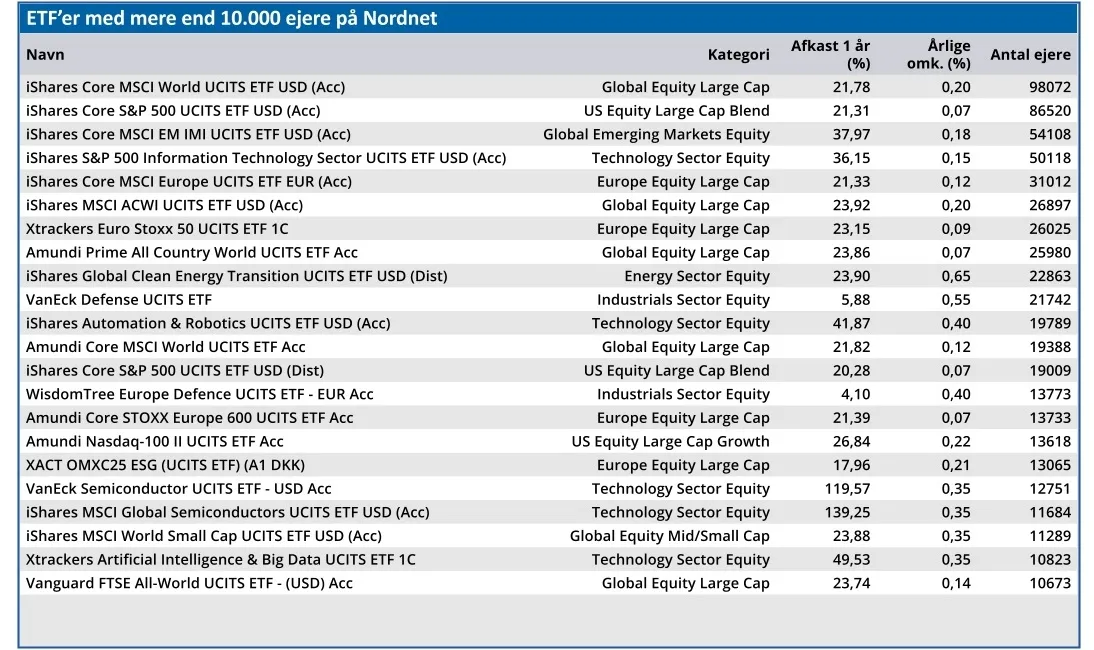Screen dimensions: 1094x650
Task: Click return value '49,53'
Action: coord(851,560)
